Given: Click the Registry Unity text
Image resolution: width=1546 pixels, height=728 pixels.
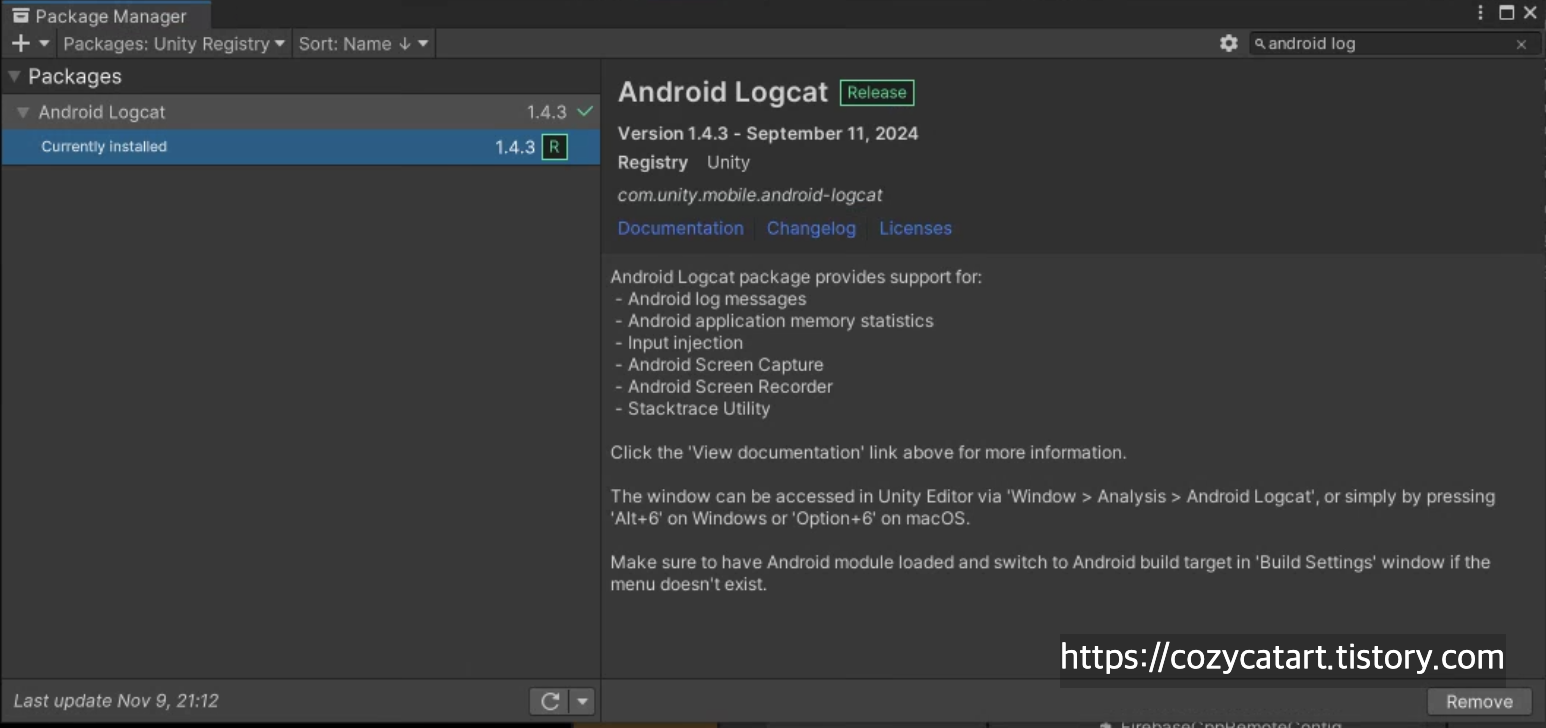Looking at the screenshot, I should [x=683, y=162].
